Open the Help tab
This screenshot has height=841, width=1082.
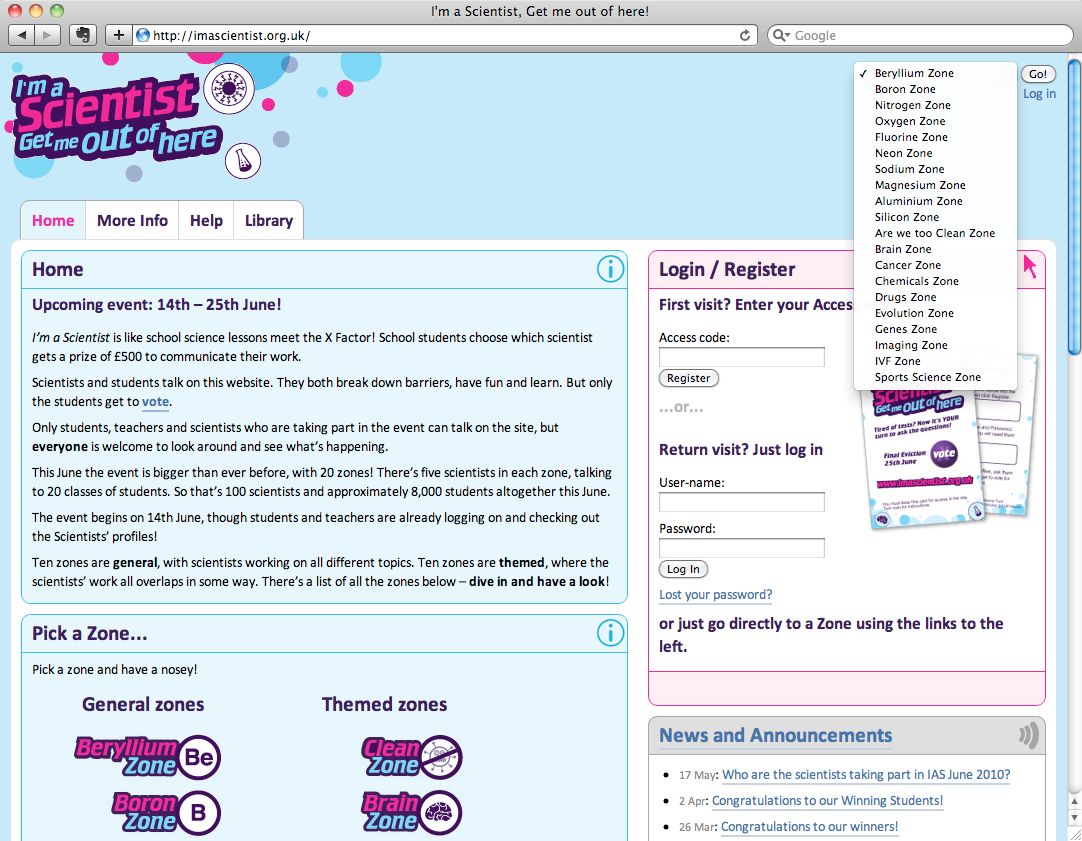206,220
